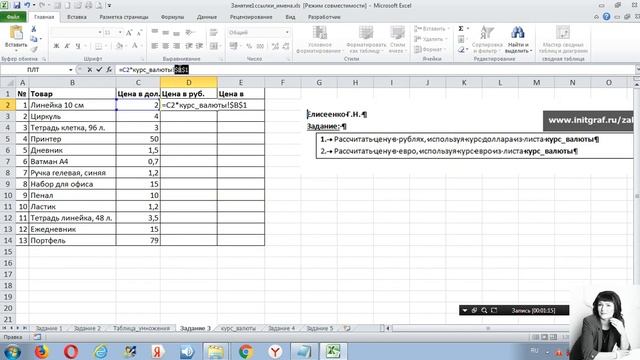Open Firefox from the taskbar

pos(42,351)
